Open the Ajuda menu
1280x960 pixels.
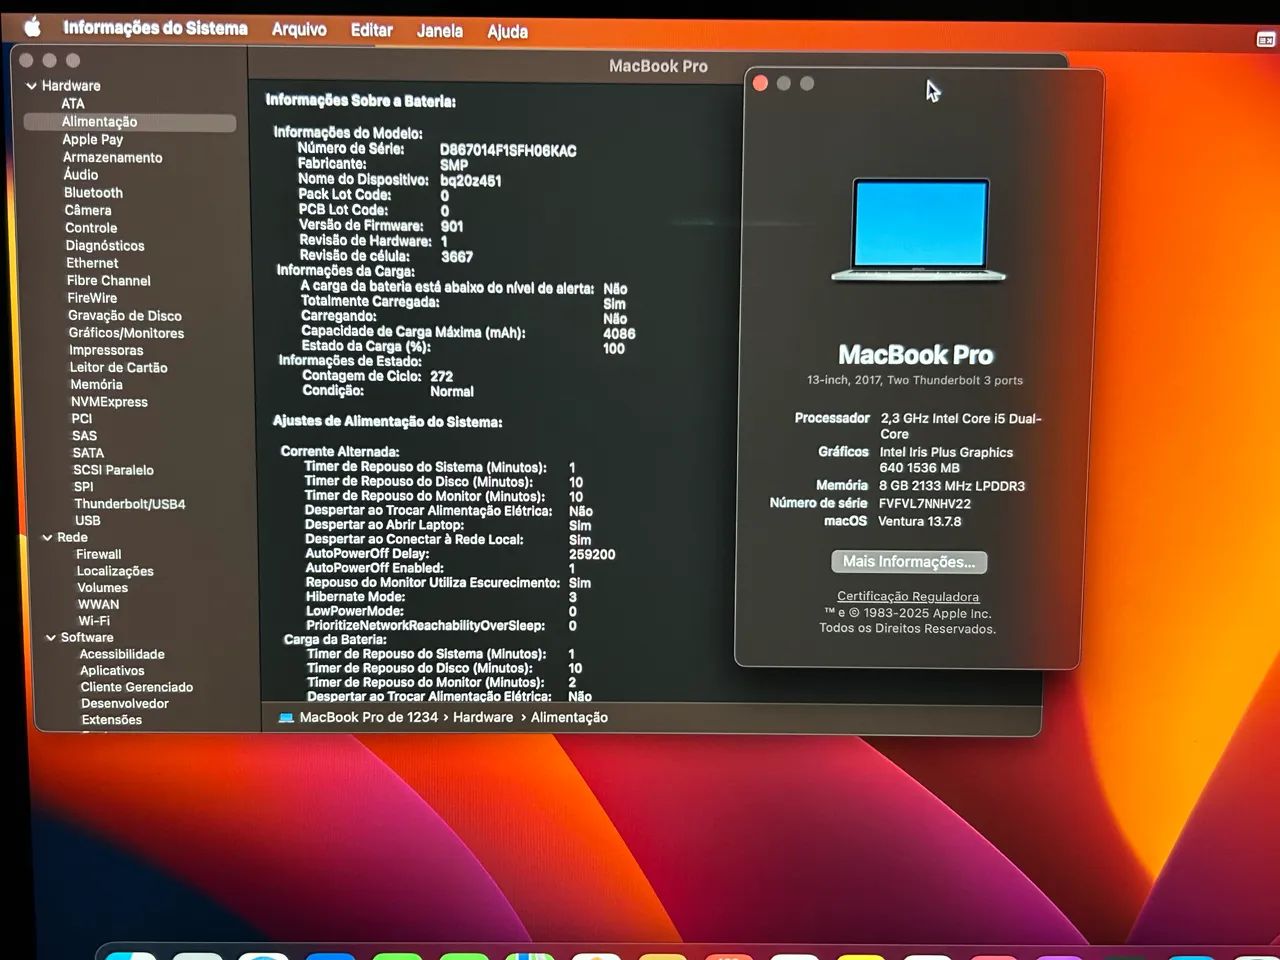pyautogui.click(x=507, y=32)
